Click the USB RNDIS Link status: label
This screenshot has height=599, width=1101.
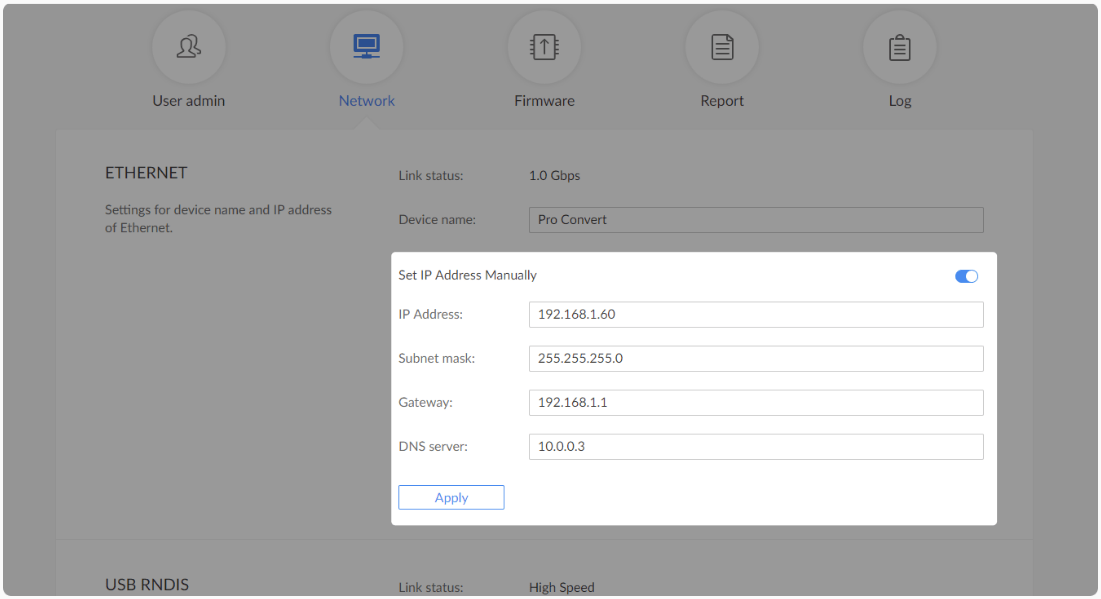[x=430, y=587]
